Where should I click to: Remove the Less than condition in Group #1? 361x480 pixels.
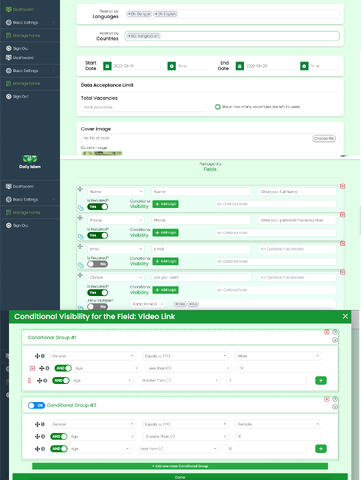click(32, 368)
